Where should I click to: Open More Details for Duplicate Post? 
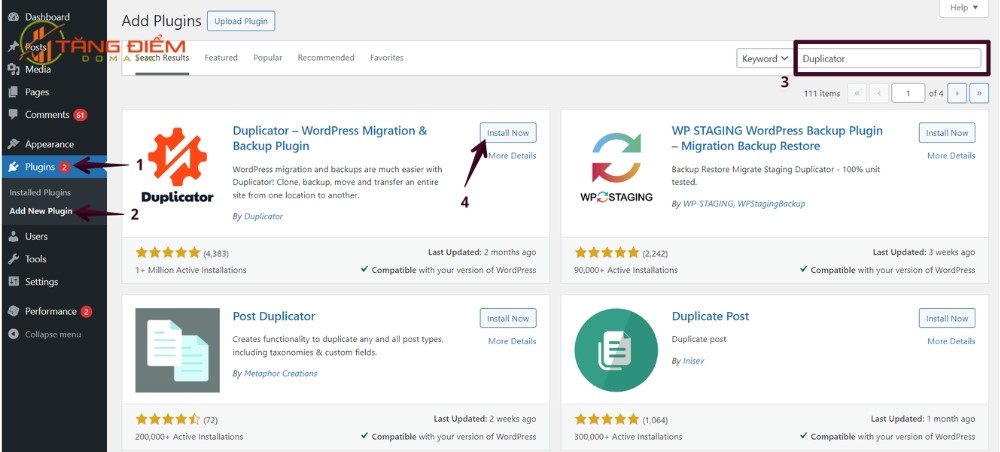951,342
